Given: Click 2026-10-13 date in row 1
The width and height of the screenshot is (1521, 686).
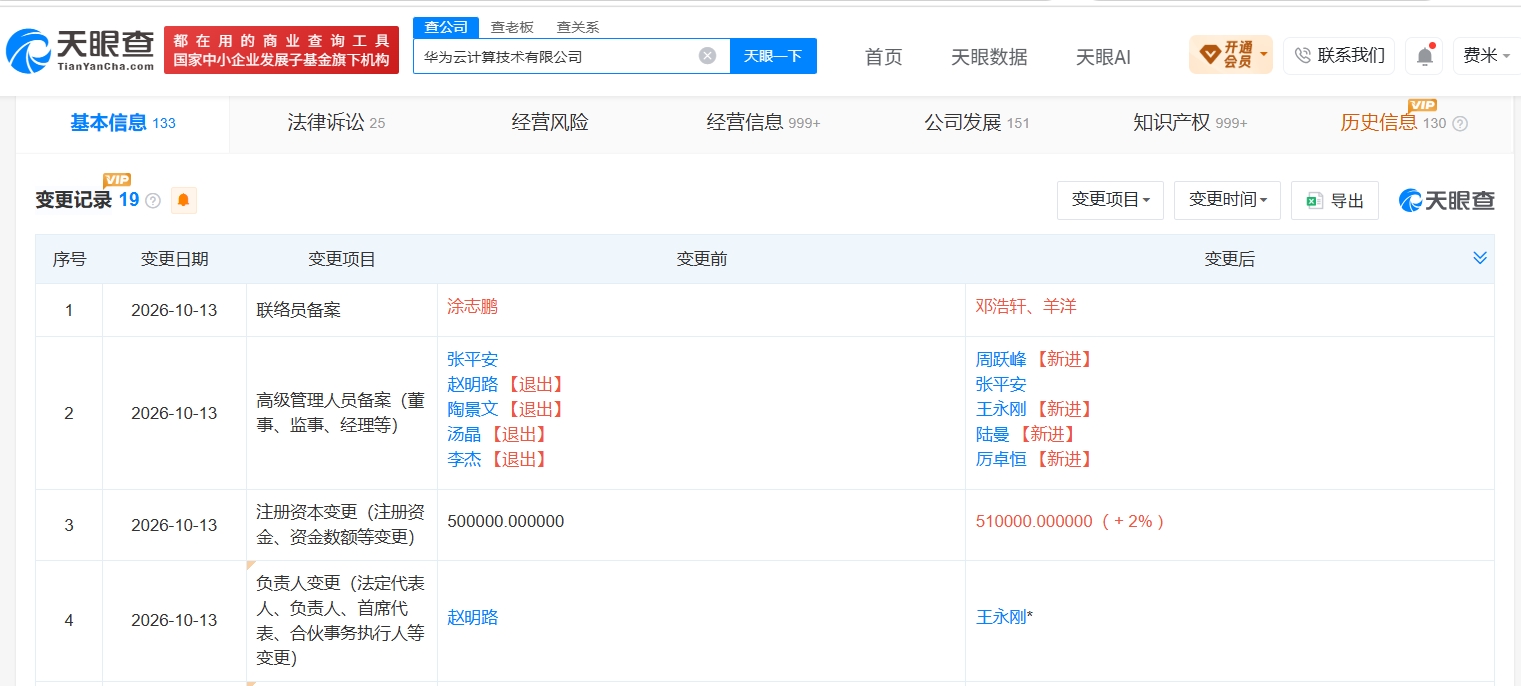Looking at the screenshot, I should 174,310.
